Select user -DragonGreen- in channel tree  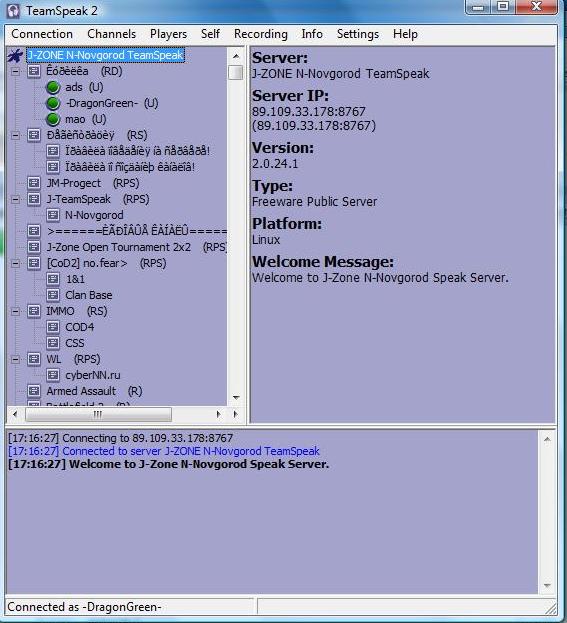tap(112, 103)
